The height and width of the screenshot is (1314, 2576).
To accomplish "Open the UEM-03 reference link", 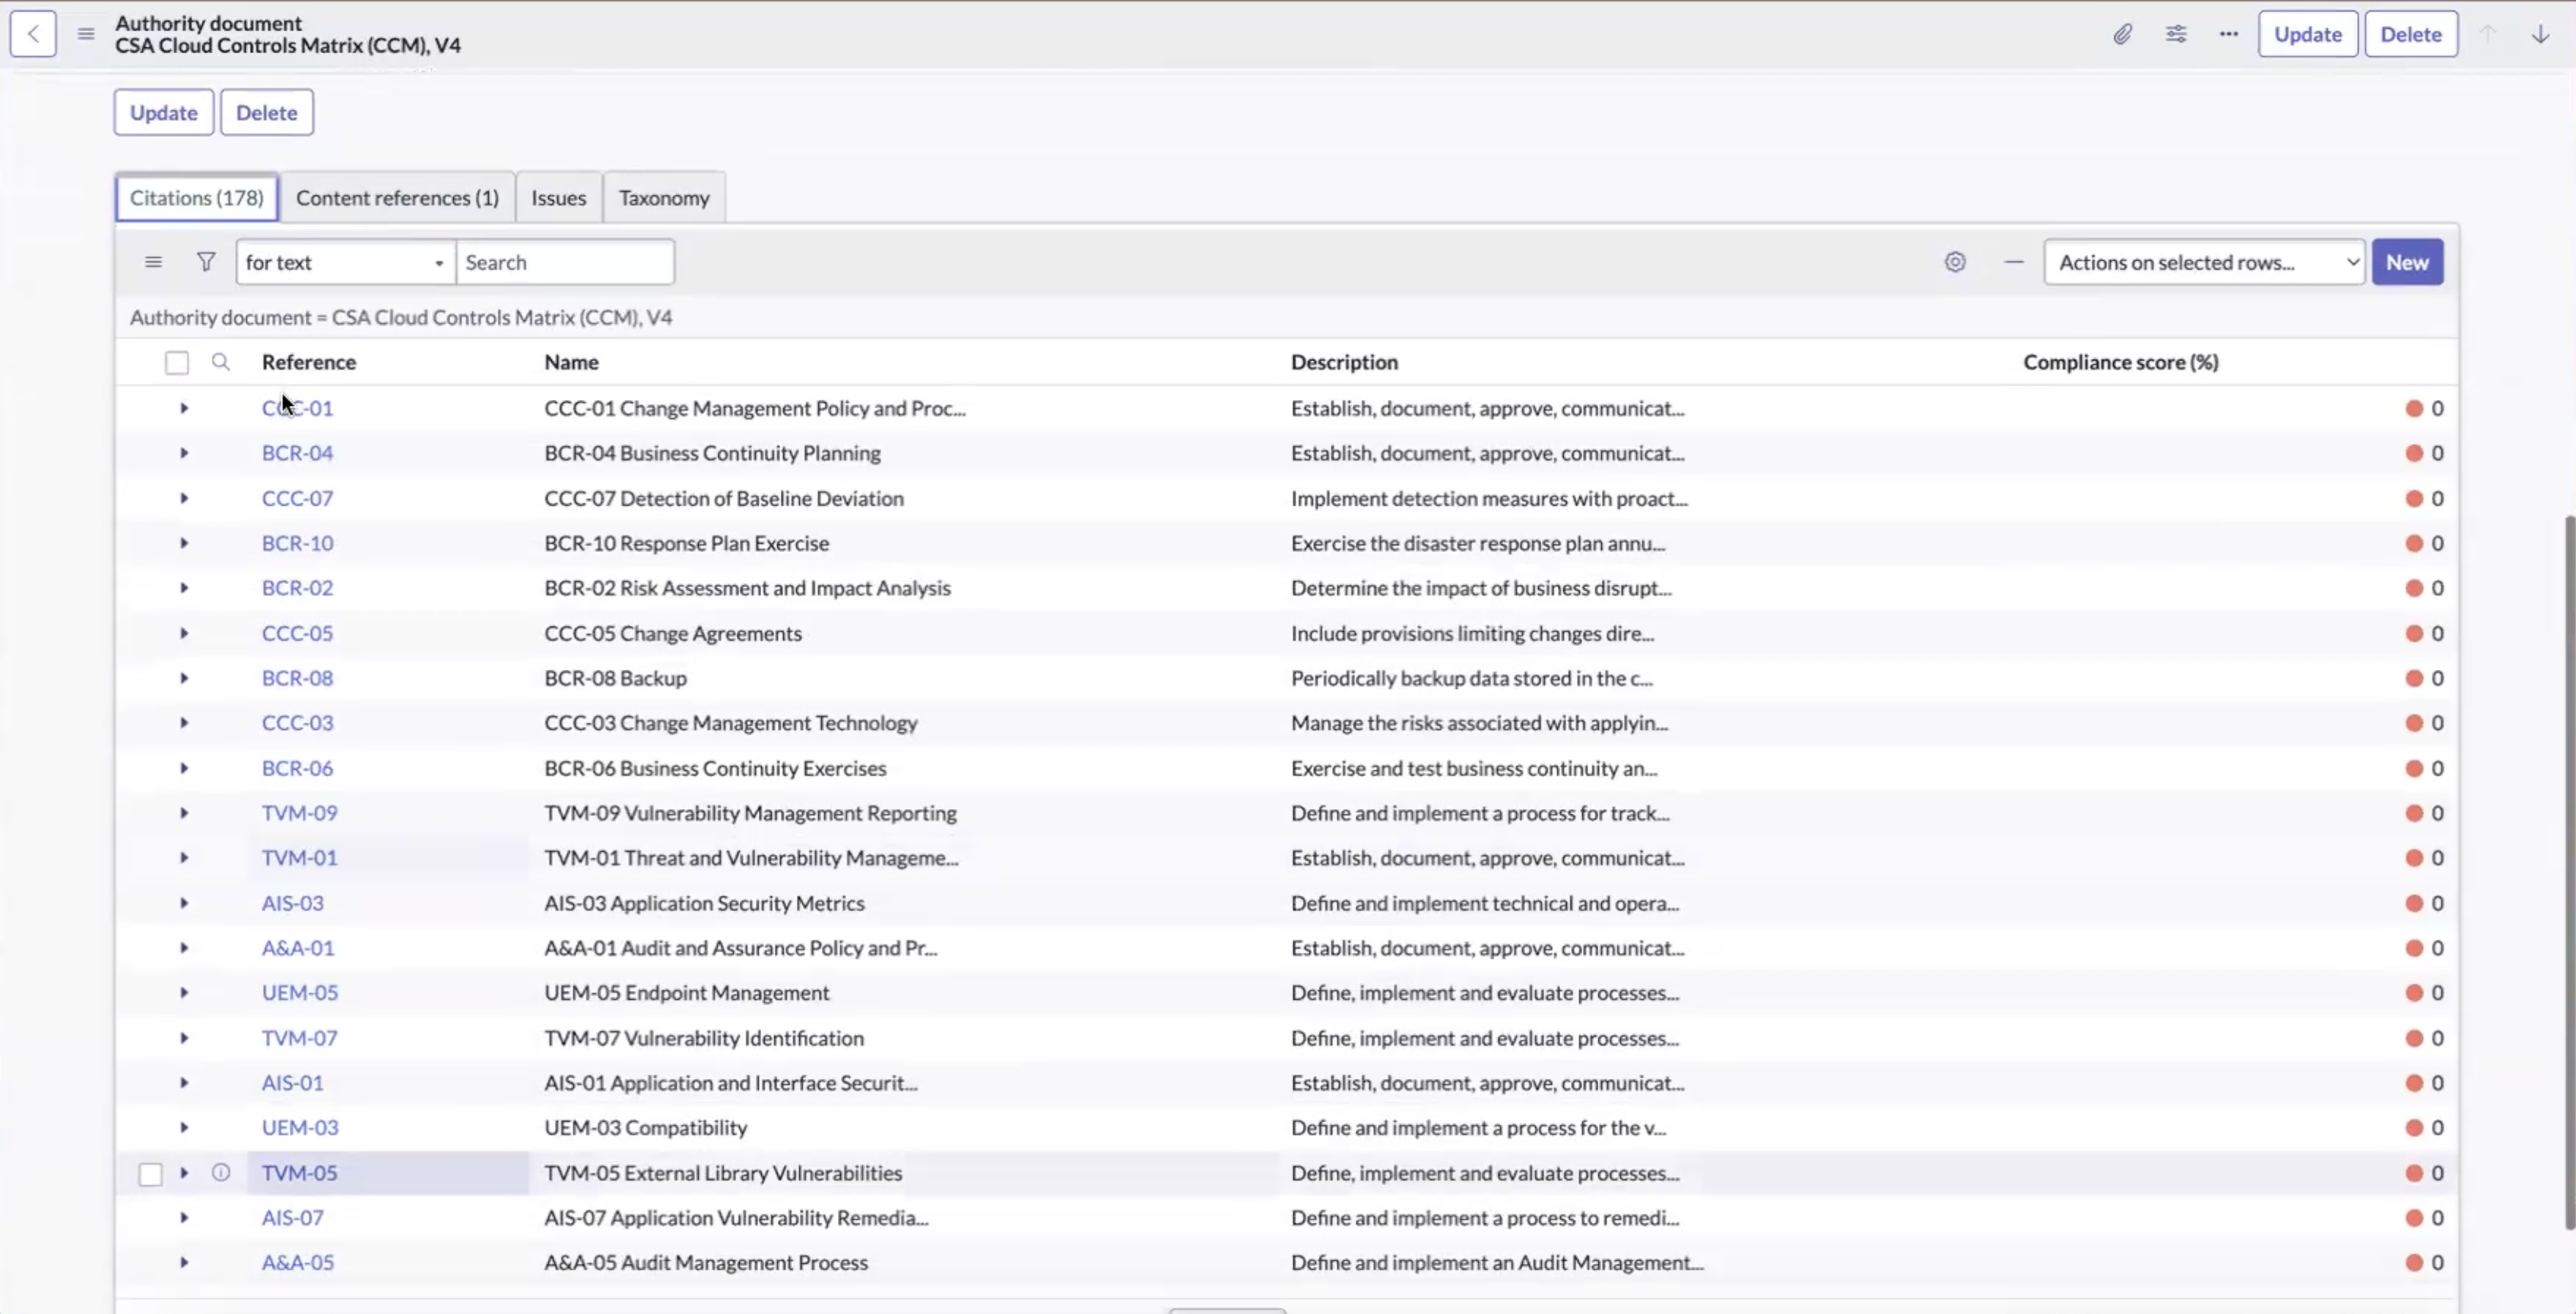I will [x=300, y=1128].
